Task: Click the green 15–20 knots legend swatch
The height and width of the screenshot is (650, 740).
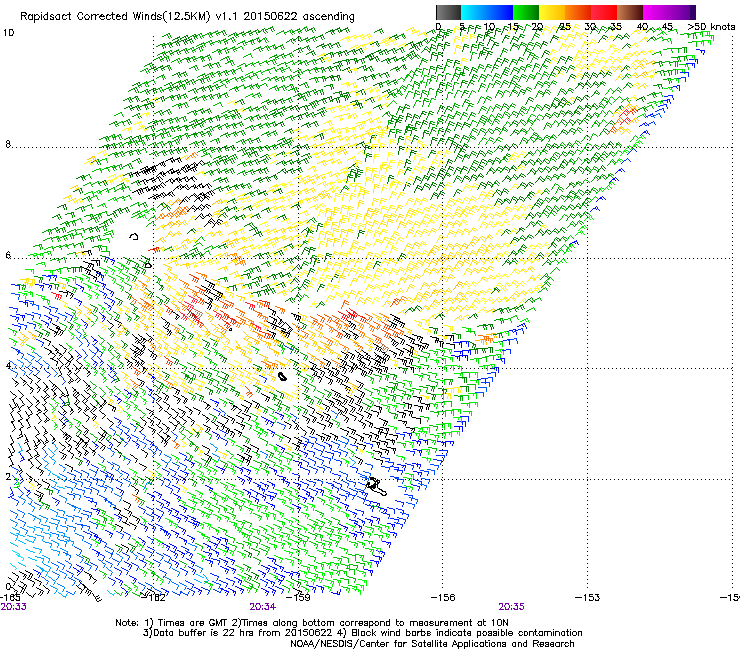Action: click(526, 12)
